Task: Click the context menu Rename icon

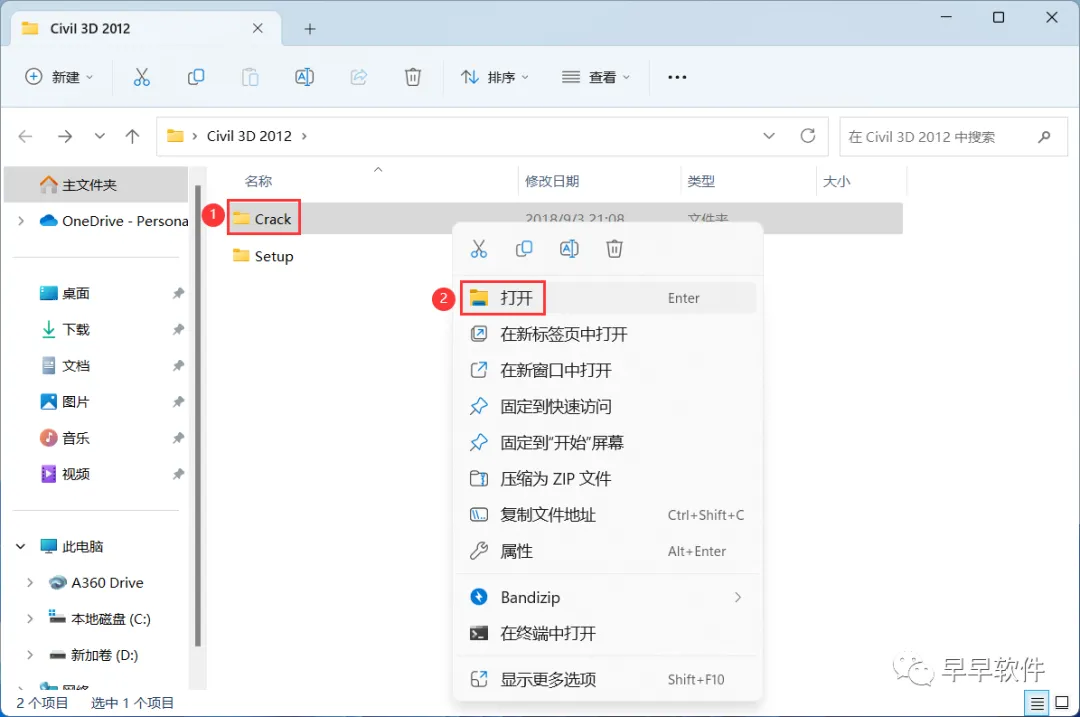Action: pos(569,249)
